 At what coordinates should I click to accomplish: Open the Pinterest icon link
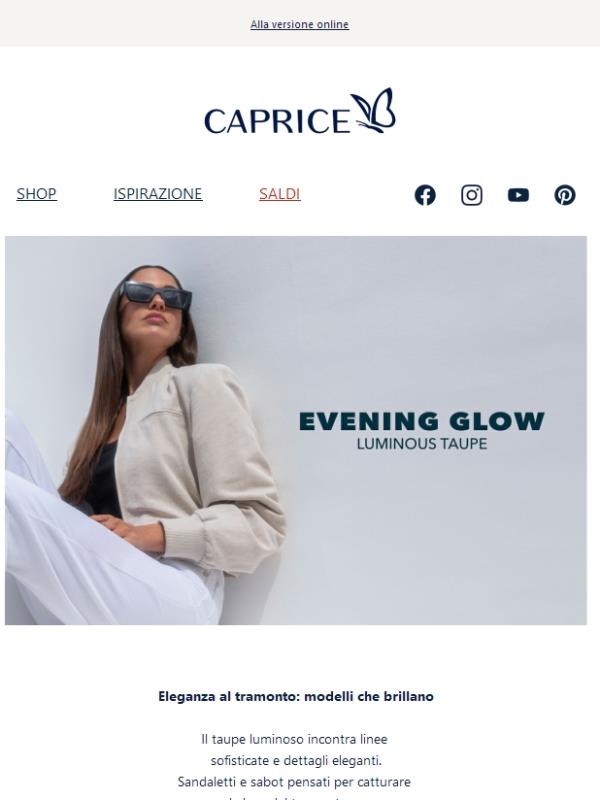pyautogui.click(x=565, y=195)
